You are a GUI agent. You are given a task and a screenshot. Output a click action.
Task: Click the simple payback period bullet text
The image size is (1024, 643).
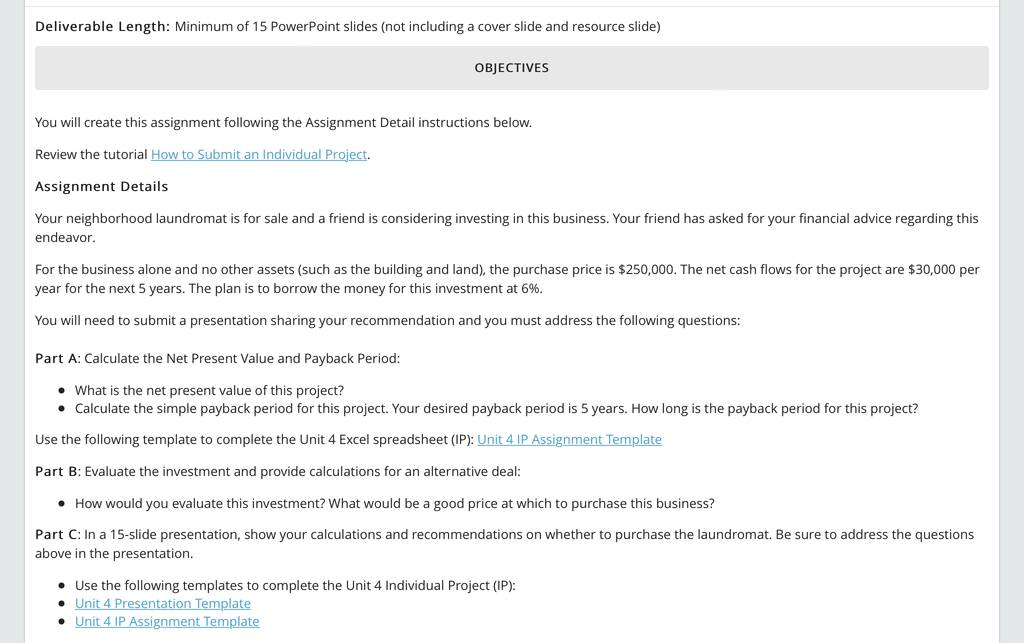coord(496,409)
